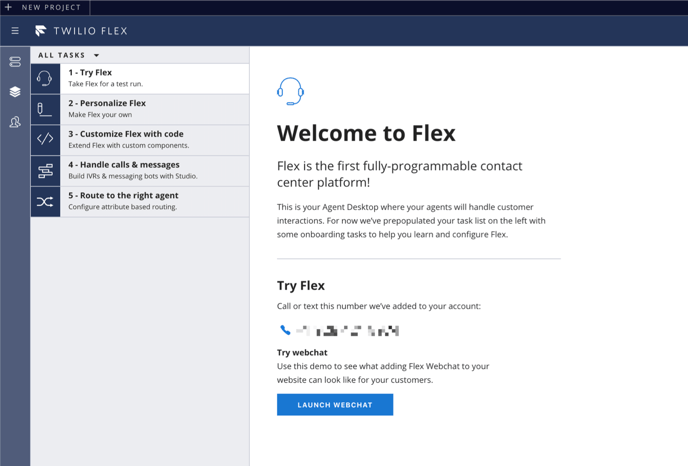Viewport: 688px width, 466px height.
Task: Click 'Call or text this number' line
Action: click(379, 306)
